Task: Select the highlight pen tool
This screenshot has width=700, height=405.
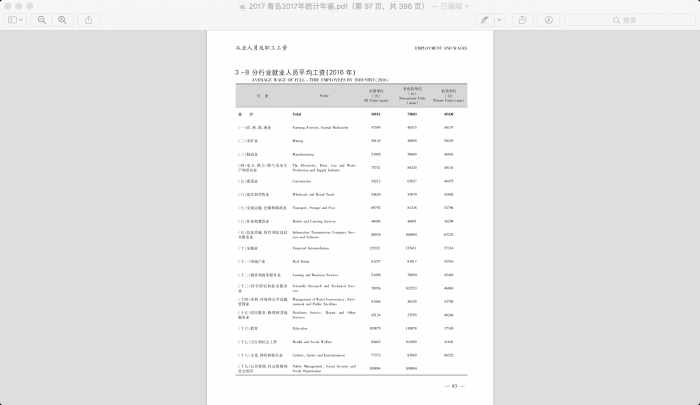Action: 484,20
